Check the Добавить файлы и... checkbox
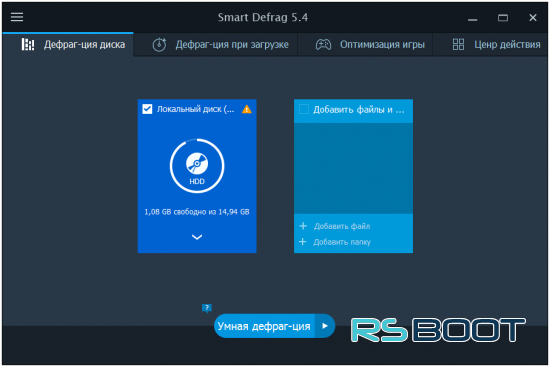The height and width of the screenshot is (367, 550). pos(304,109)
